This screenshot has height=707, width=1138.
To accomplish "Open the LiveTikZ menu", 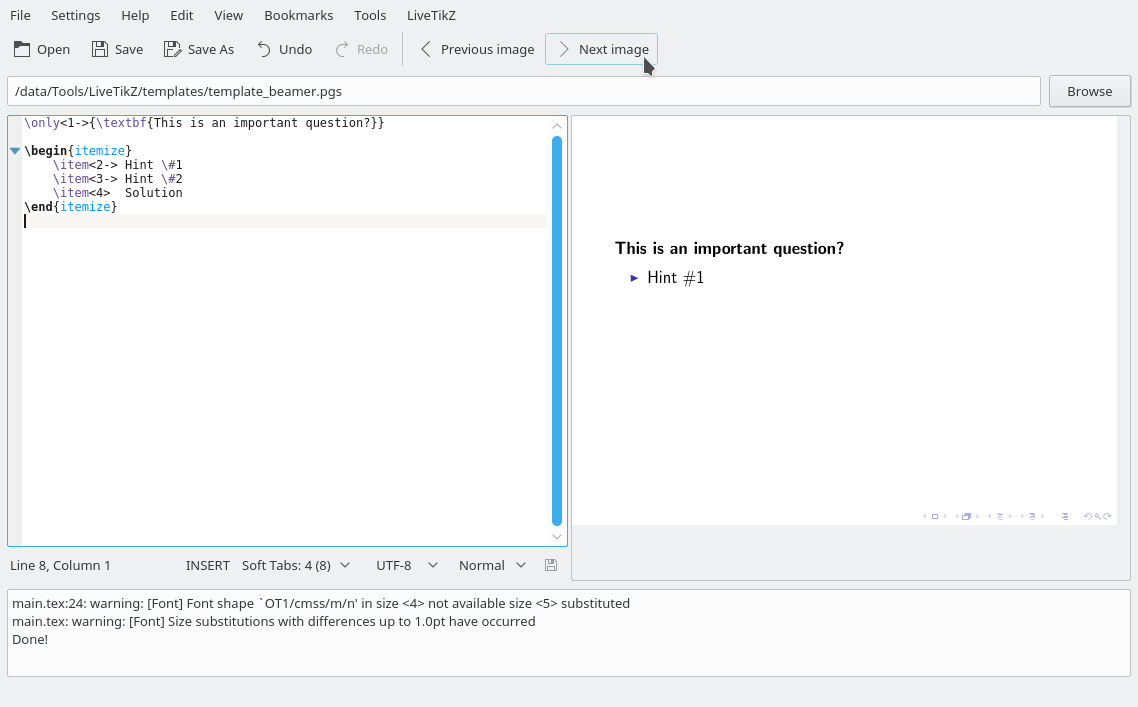I will [x=430, y=15].
